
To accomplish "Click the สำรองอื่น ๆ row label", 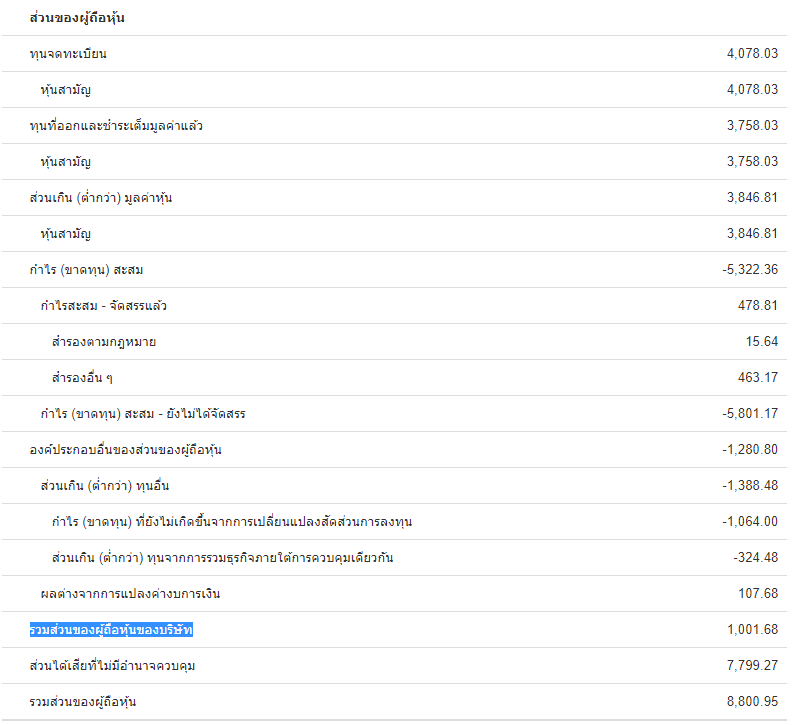I will 82,378.
